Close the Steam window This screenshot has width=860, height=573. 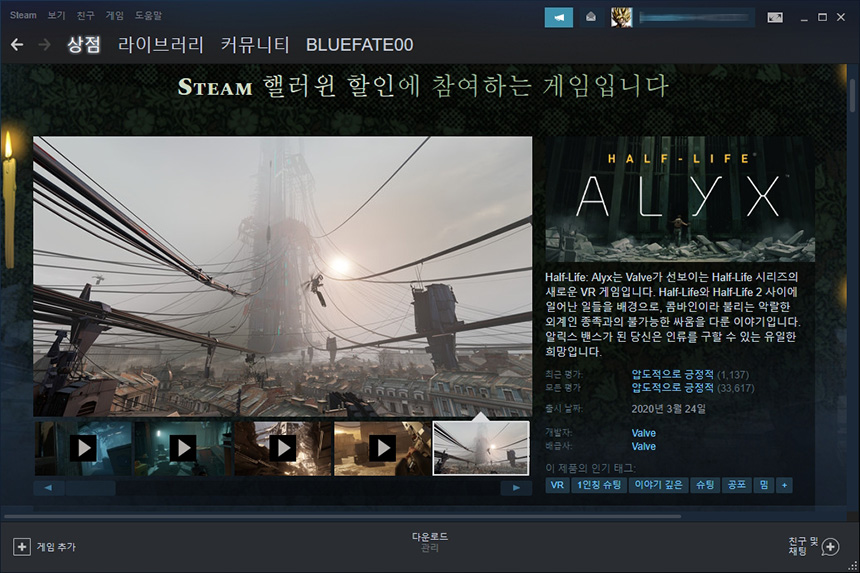click(841, 18)
